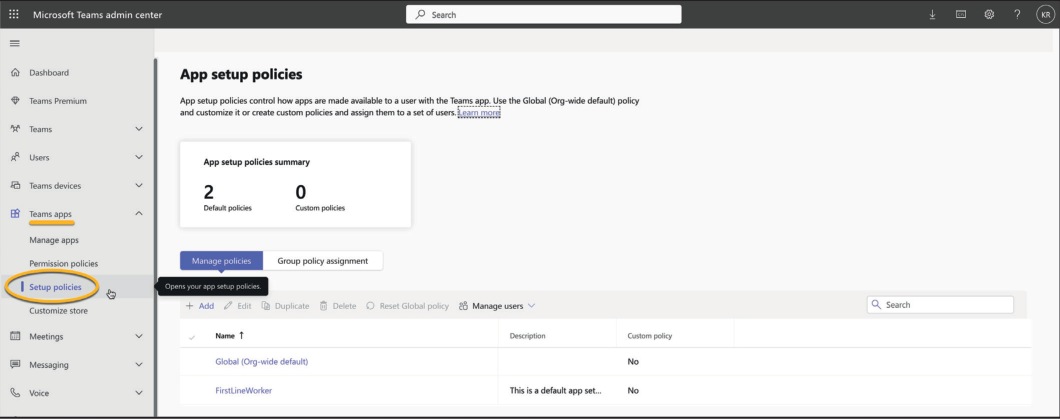Click the Messaging chat icon

16,365
